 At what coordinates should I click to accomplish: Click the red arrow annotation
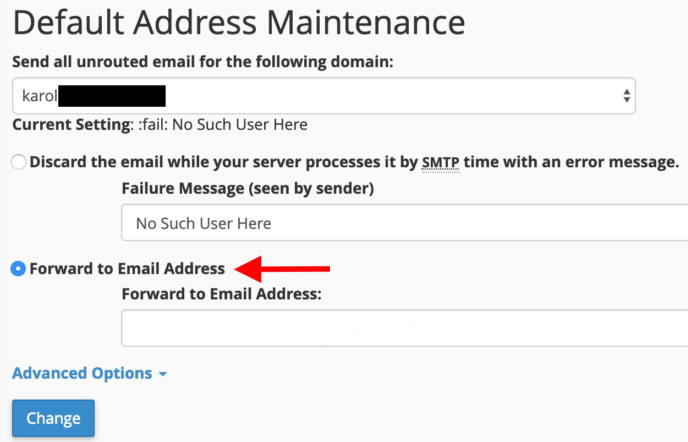pos(282,269)
